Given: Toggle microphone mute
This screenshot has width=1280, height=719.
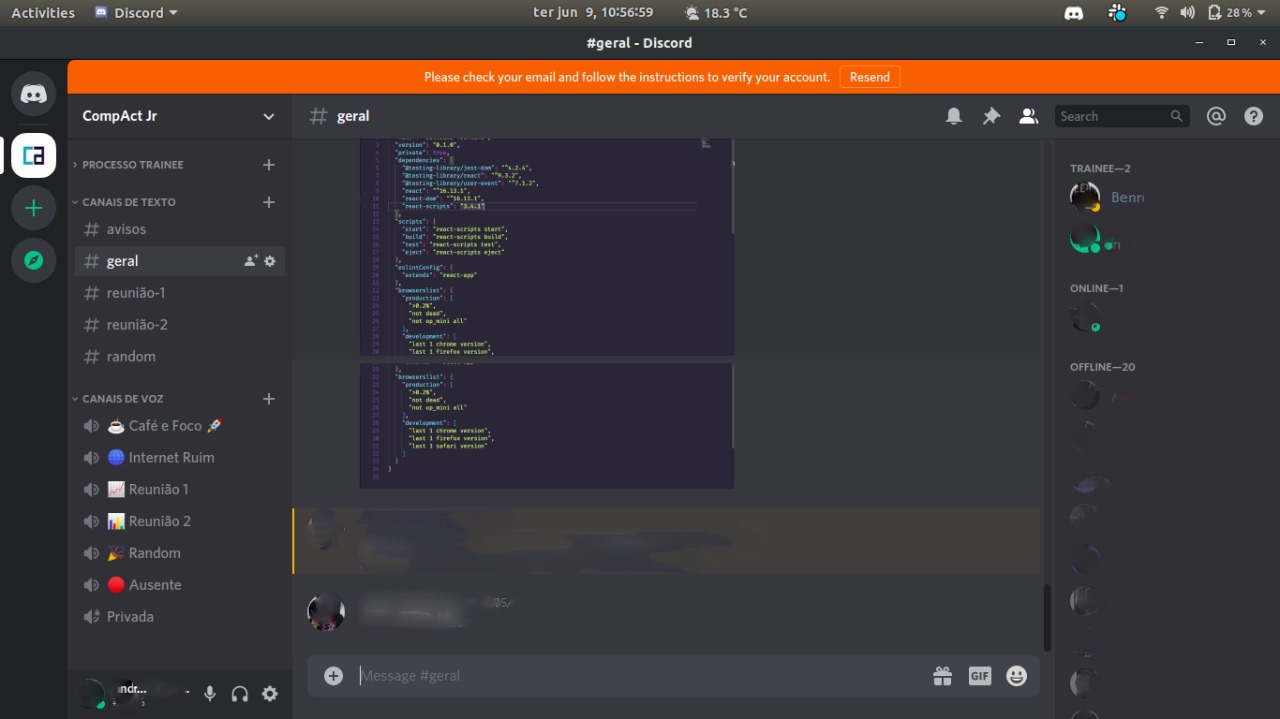Looking at the screenshot, I should click(x=210, y=693).
